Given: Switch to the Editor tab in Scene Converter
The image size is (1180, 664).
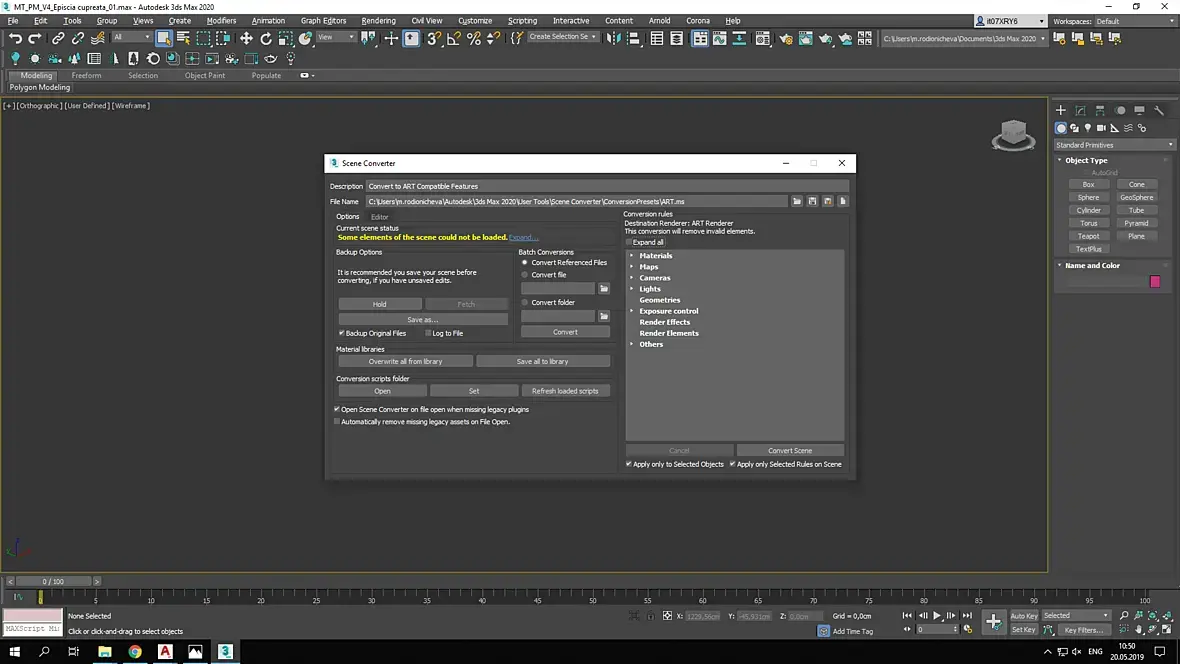Looking at the screenshot, I should point(380,217).
